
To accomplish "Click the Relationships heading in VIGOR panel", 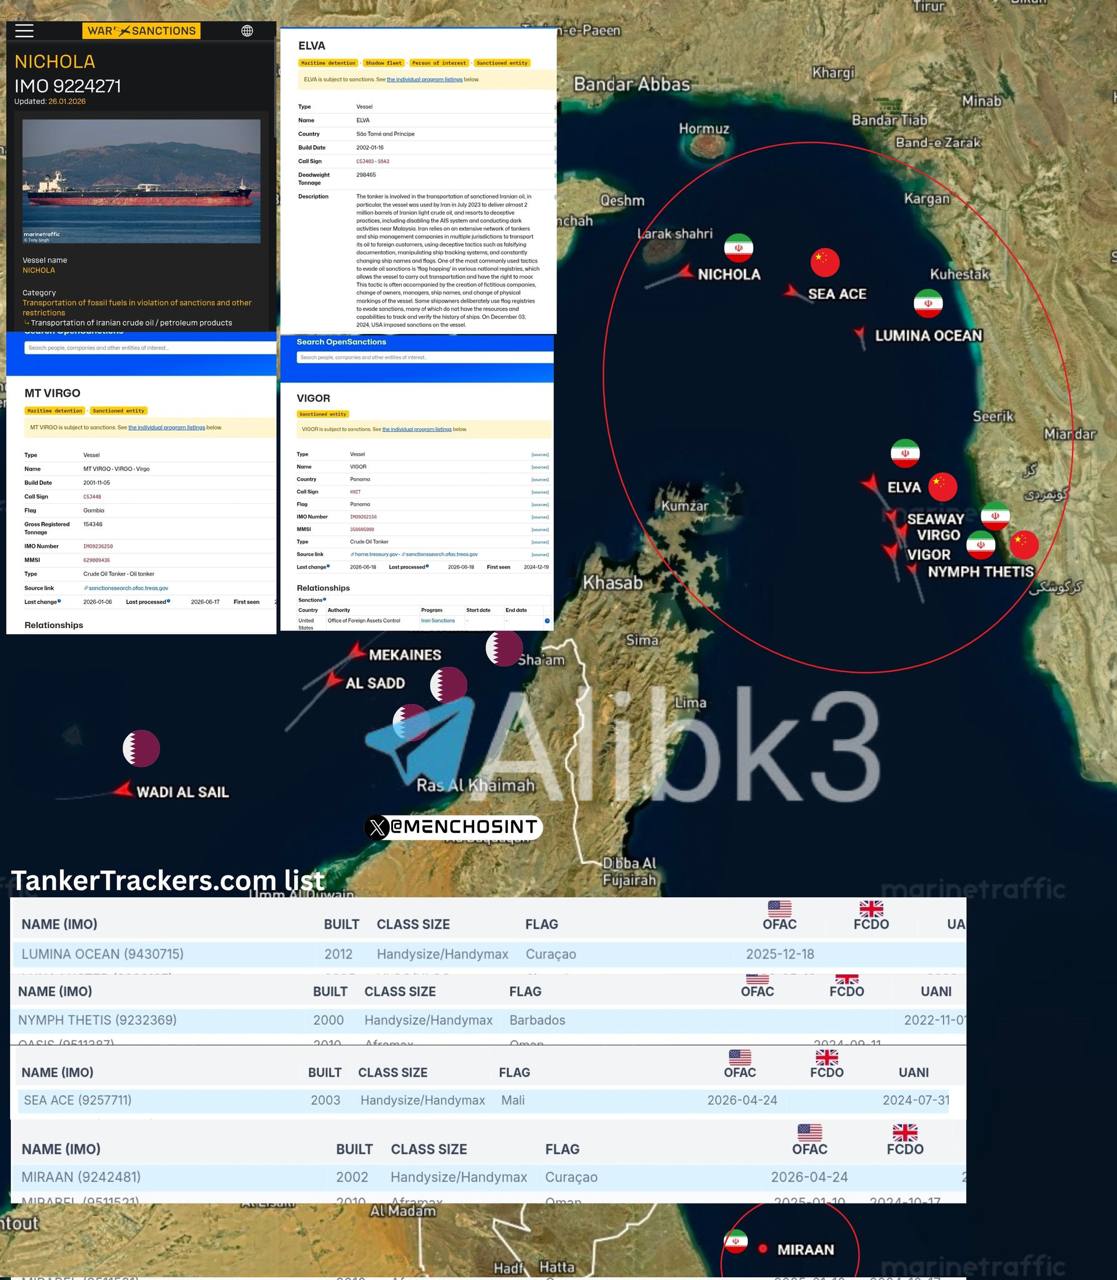I will (x=323, y=588).
